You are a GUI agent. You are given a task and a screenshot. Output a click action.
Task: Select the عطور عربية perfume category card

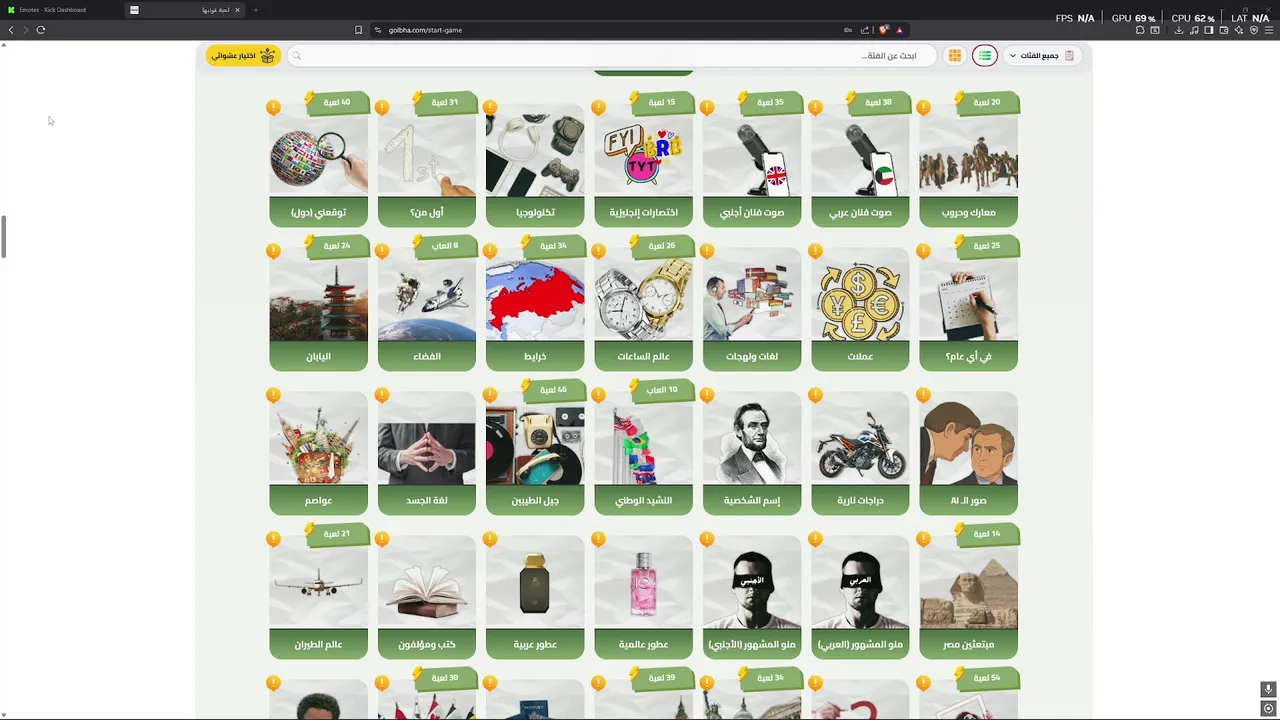[x=535, y=596]
